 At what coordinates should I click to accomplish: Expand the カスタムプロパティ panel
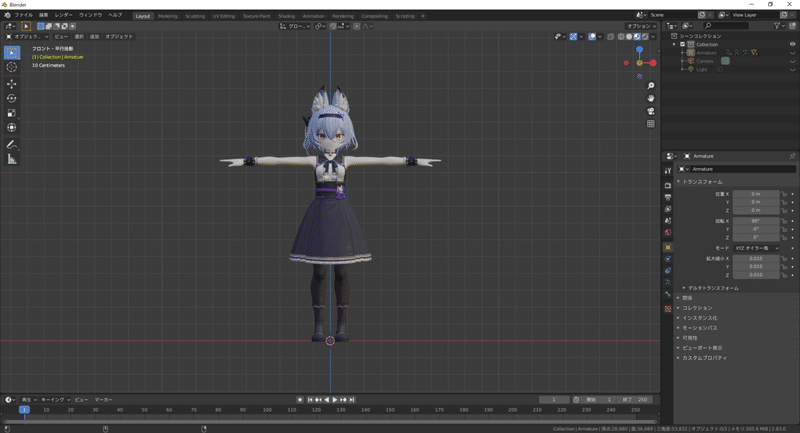pyautogui.click(x=702, y=358)
